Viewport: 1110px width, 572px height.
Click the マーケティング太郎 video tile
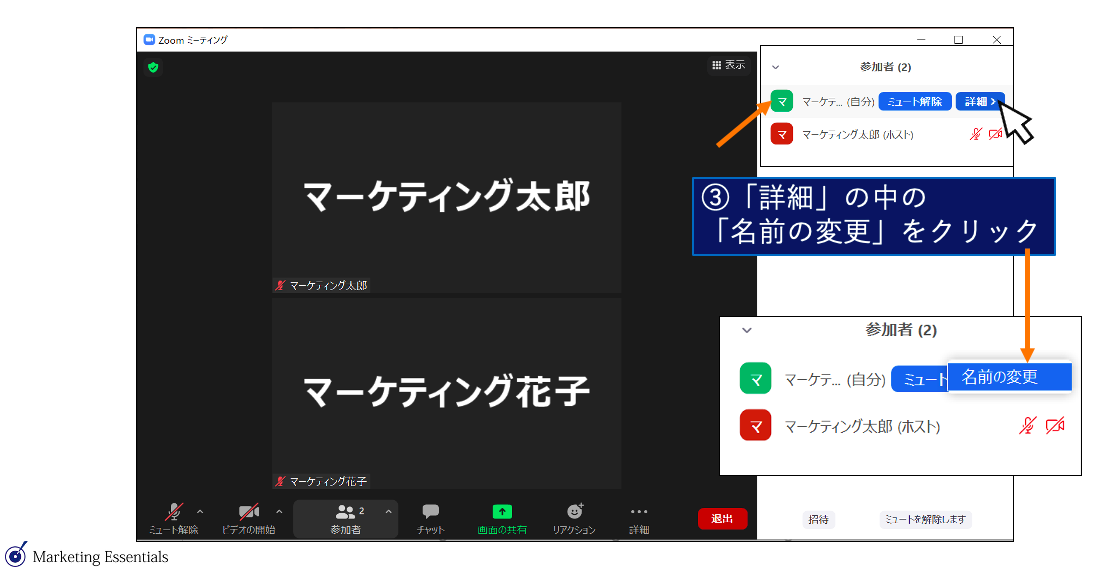[446, 197]
